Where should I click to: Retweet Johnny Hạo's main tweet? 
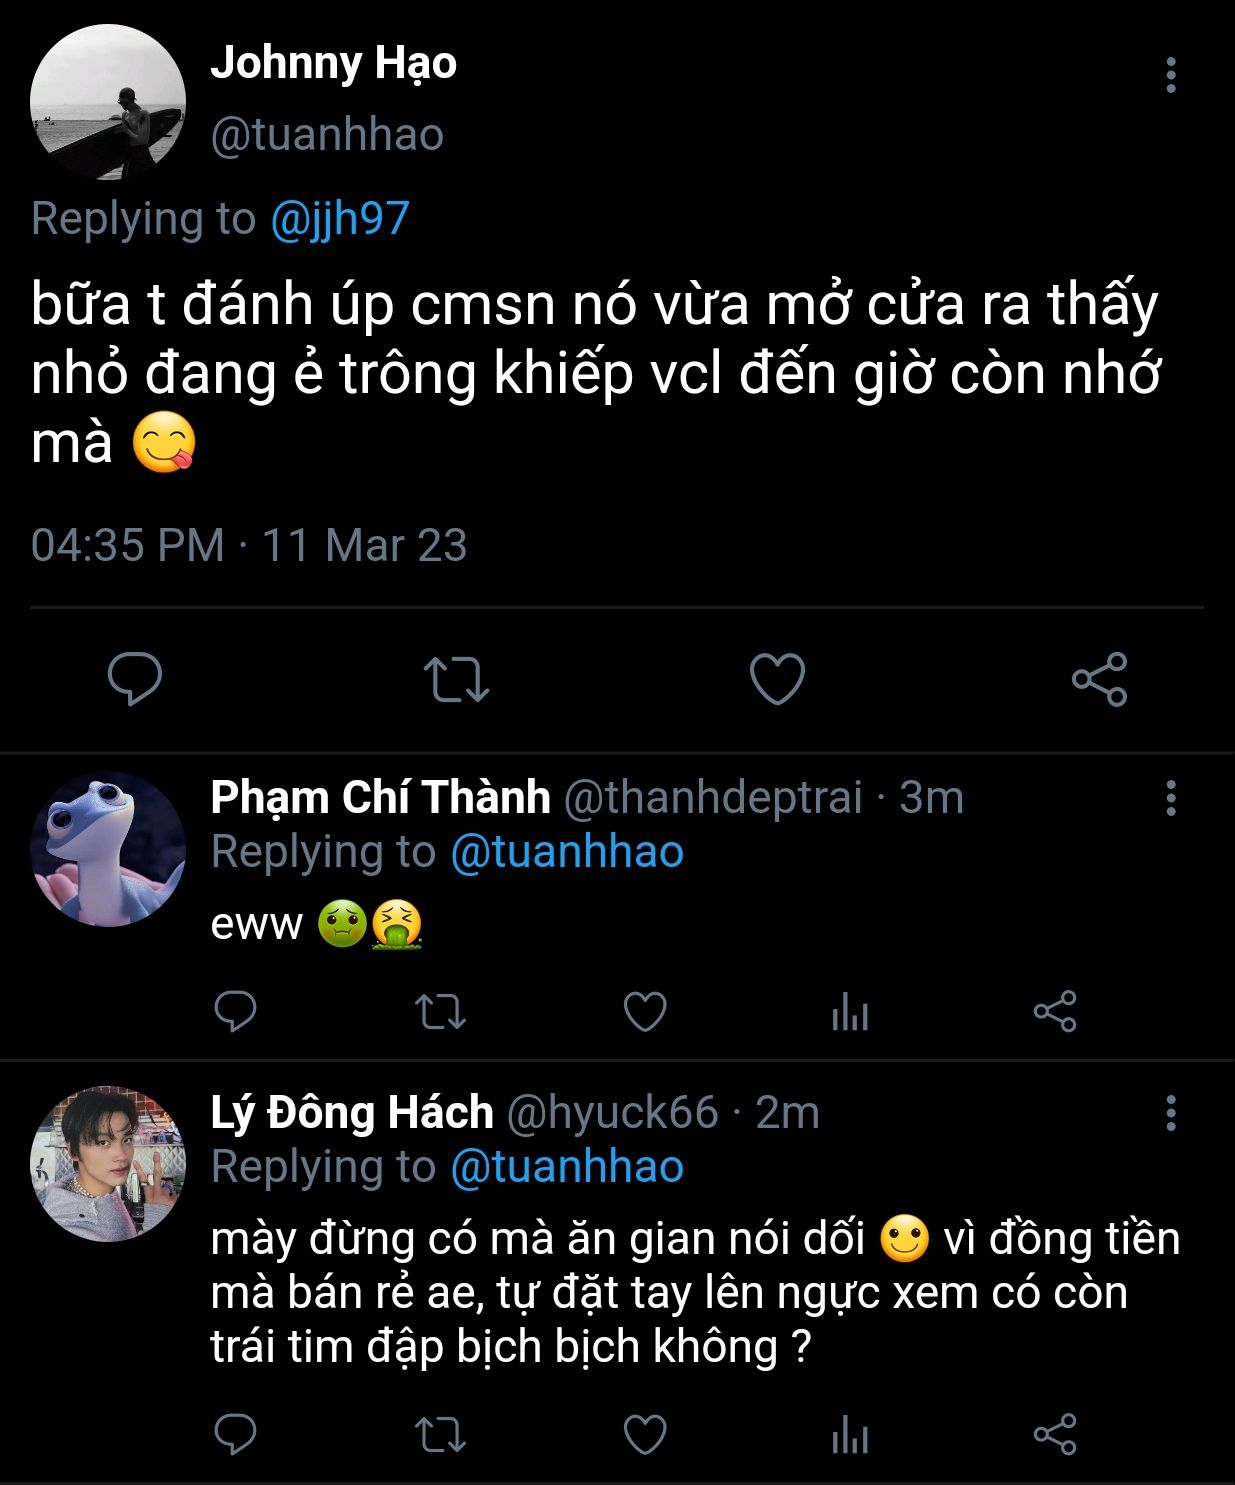456,679
